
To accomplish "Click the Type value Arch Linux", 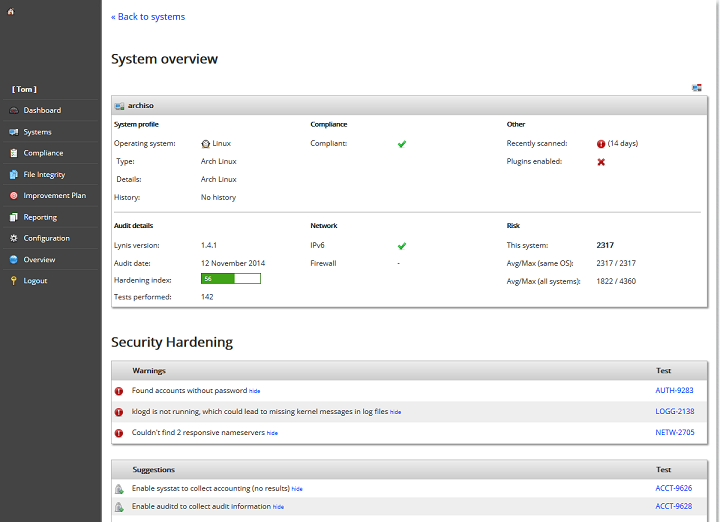I will pos(219,162).
